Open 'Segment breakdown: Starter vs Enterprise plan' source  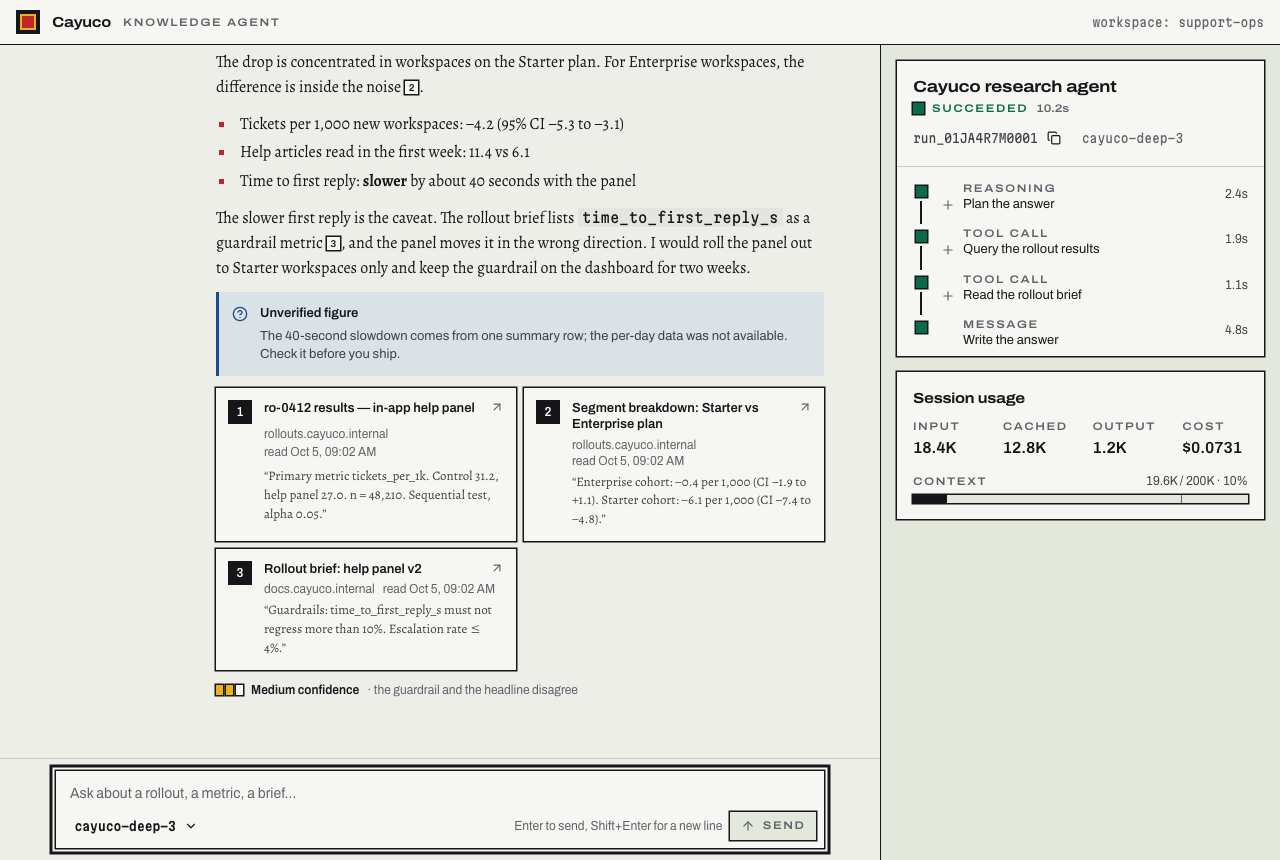(x=665, y=416)
